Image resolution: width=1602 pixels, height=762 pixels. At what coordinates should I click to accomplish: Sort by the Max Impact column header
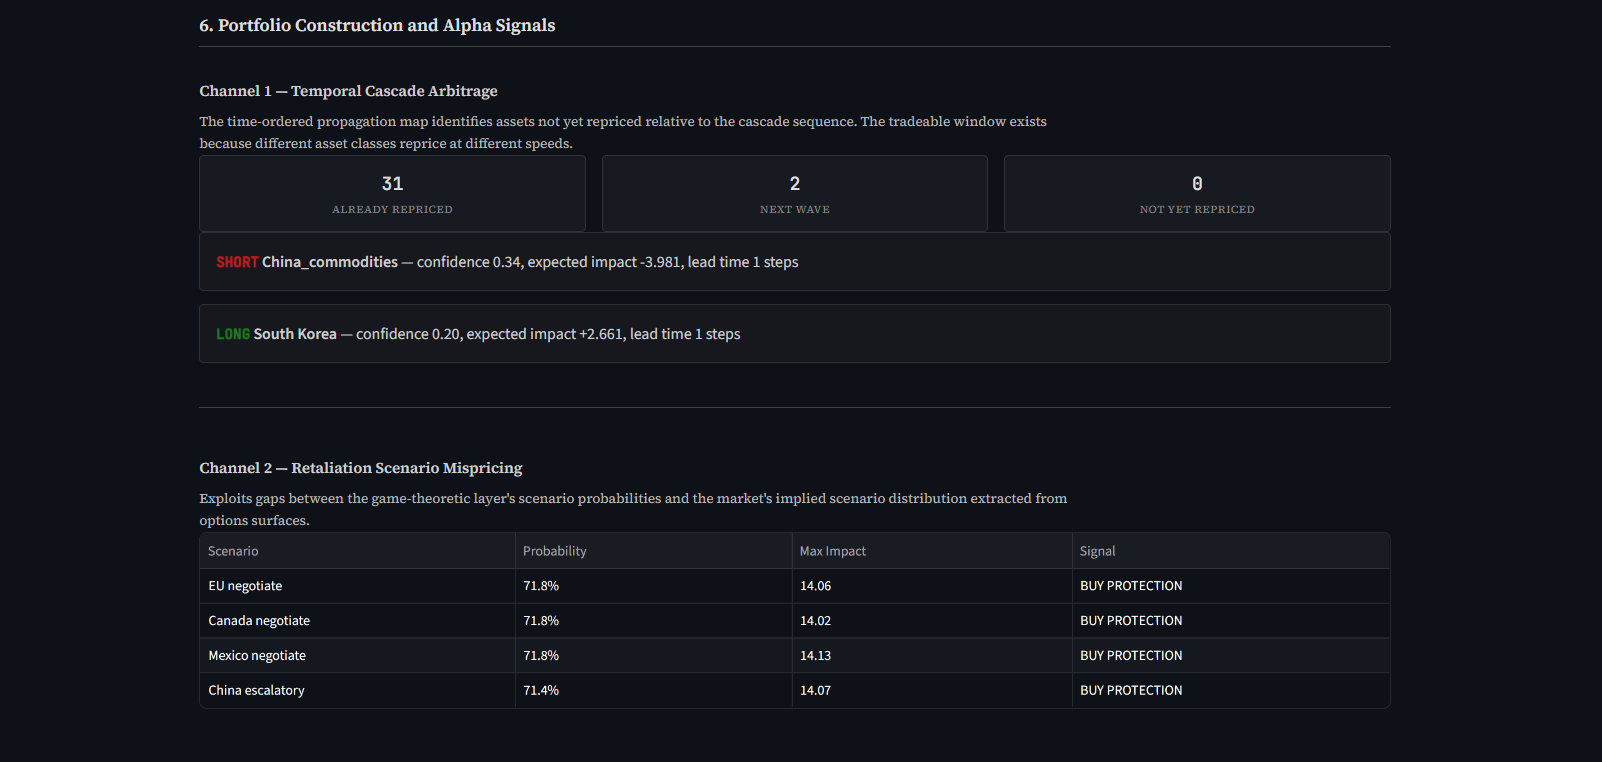[x=832, y=551]
